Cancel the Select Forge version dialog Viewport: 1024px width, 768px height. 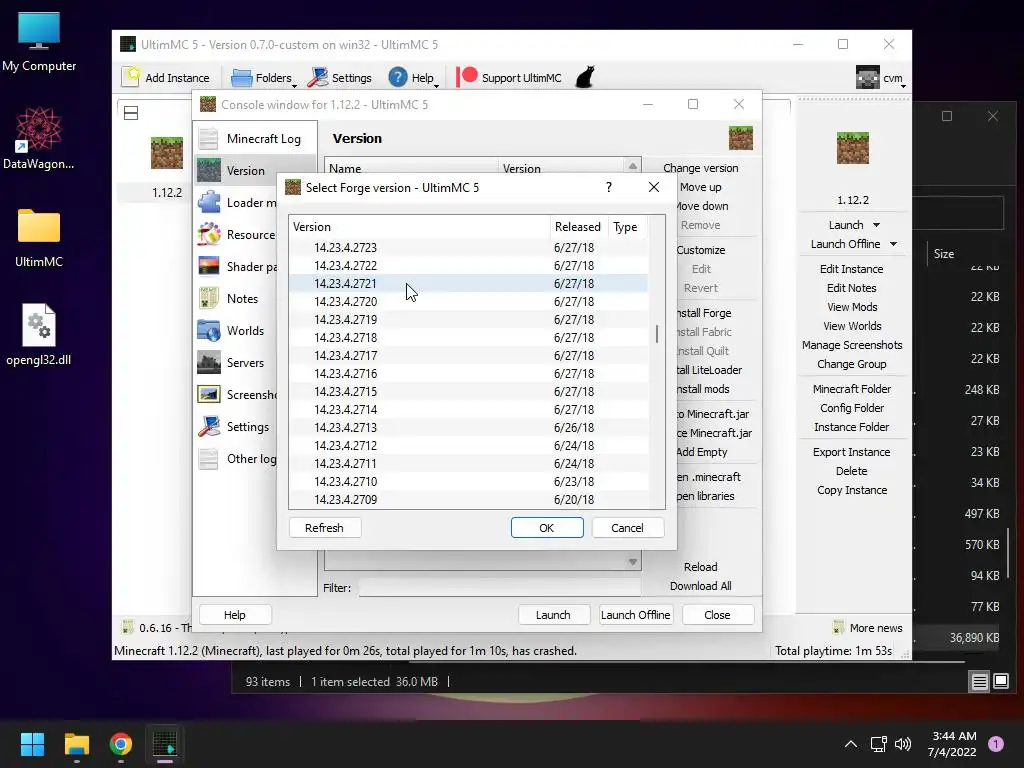628,528
